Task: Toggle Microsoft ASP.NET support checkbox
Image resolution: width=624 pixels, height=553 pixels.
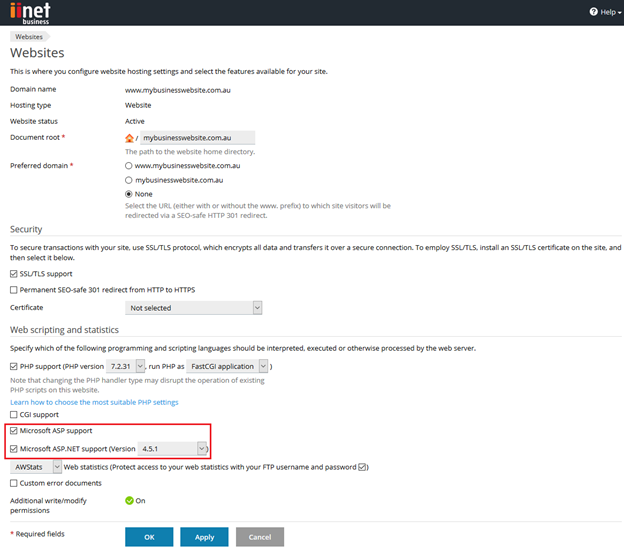Action: pyautogui.click(x=14, y=449)
